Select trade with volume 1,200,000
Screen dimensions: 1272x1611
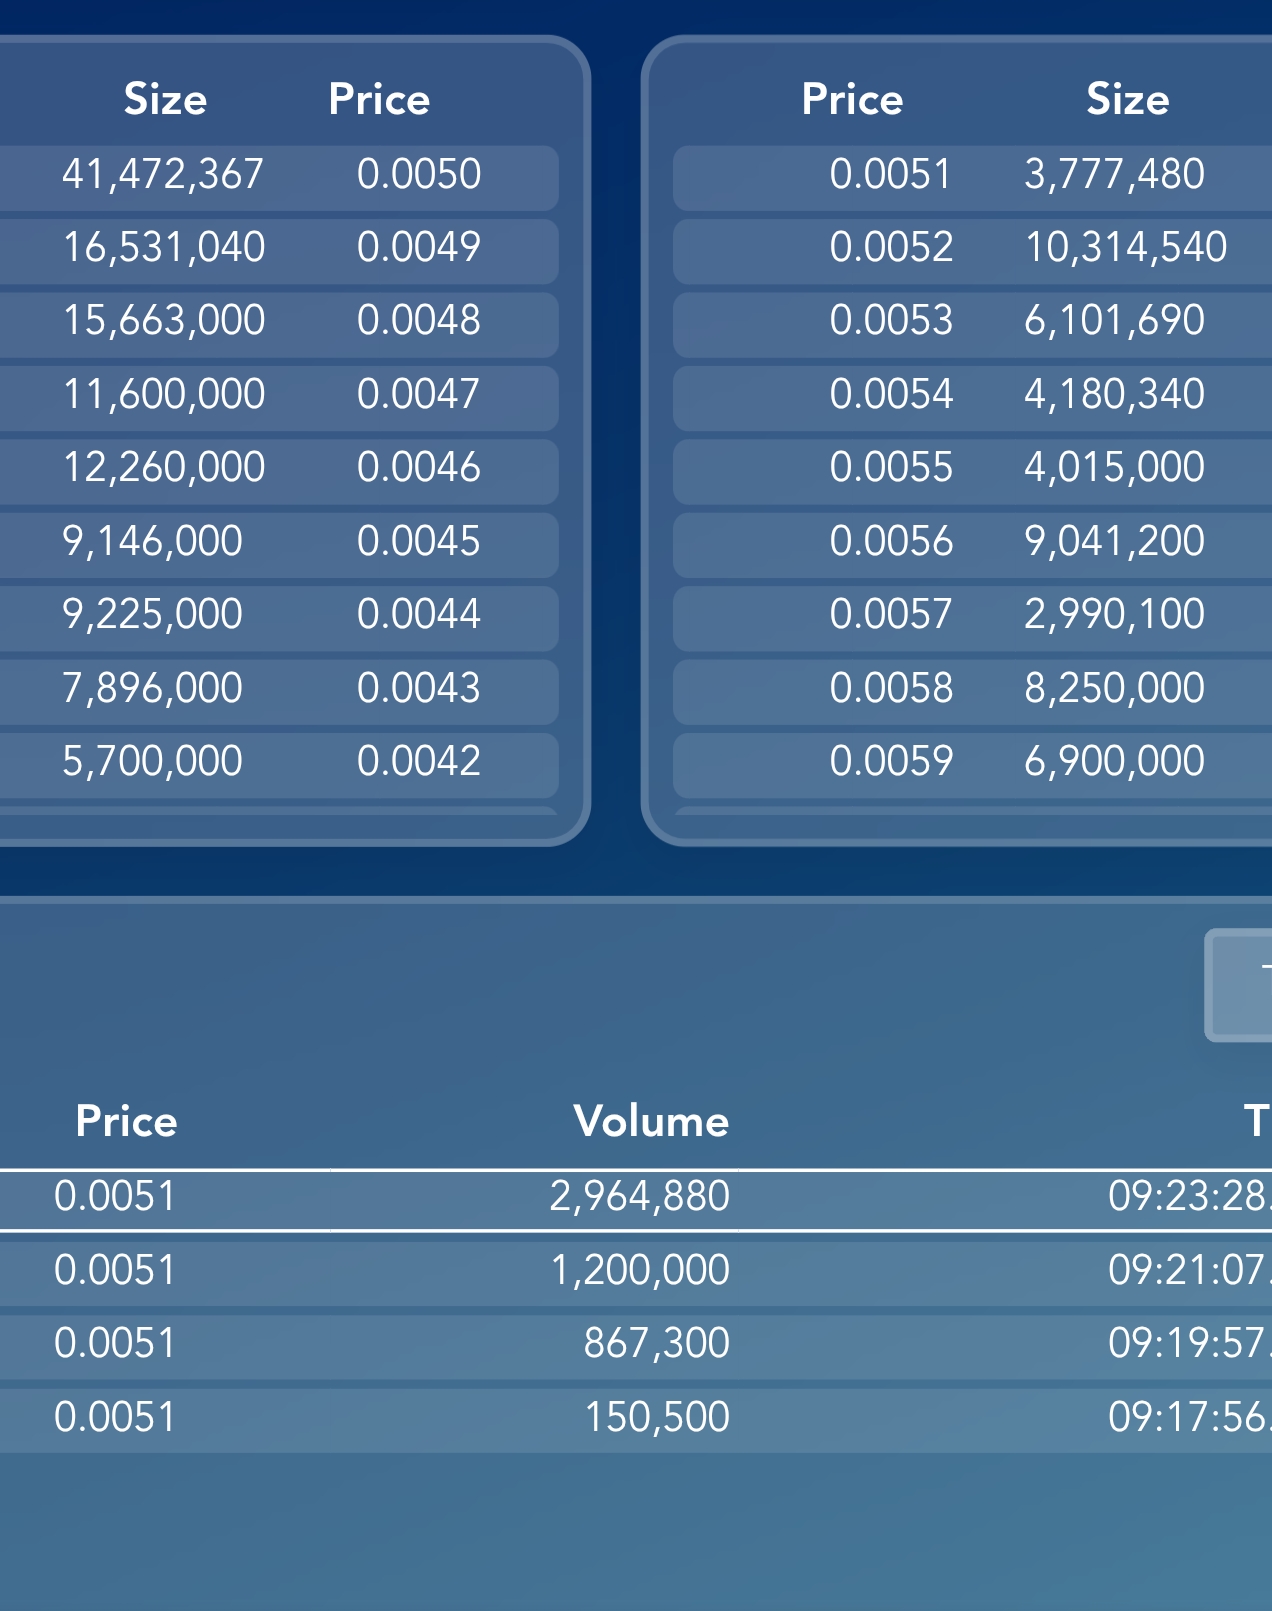636,1271
